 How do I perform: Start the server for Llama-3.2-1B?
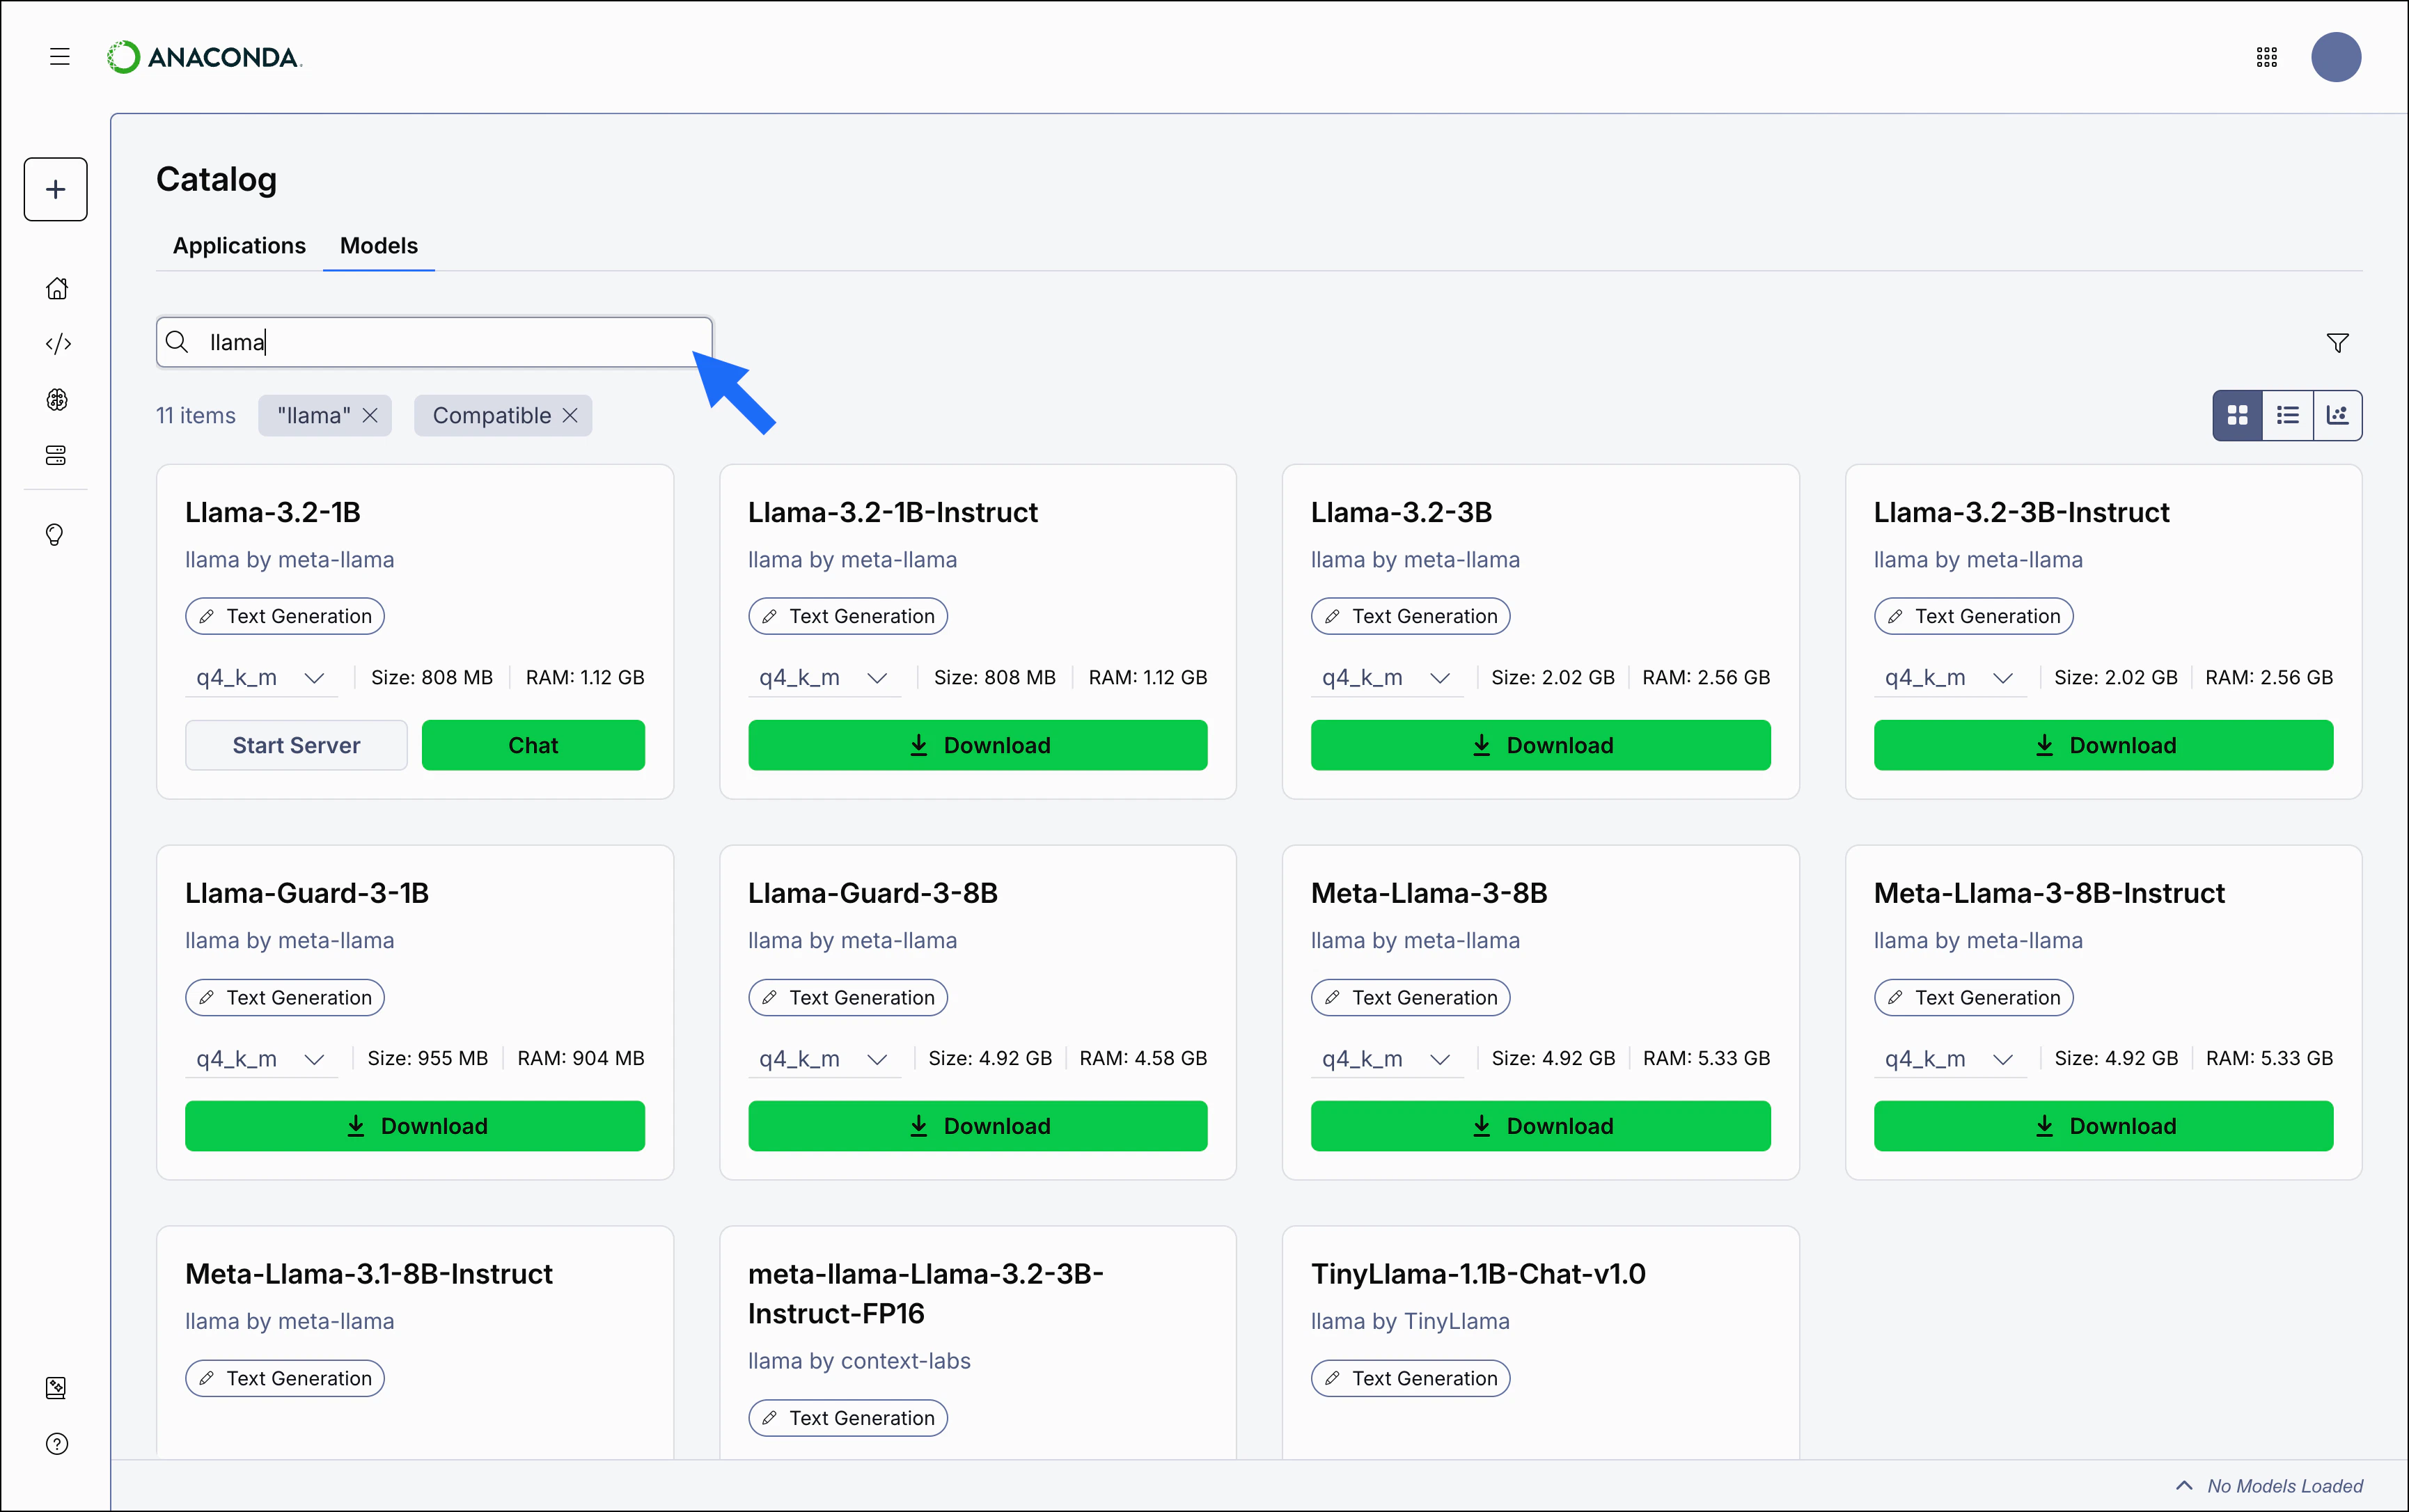point(296,744)
